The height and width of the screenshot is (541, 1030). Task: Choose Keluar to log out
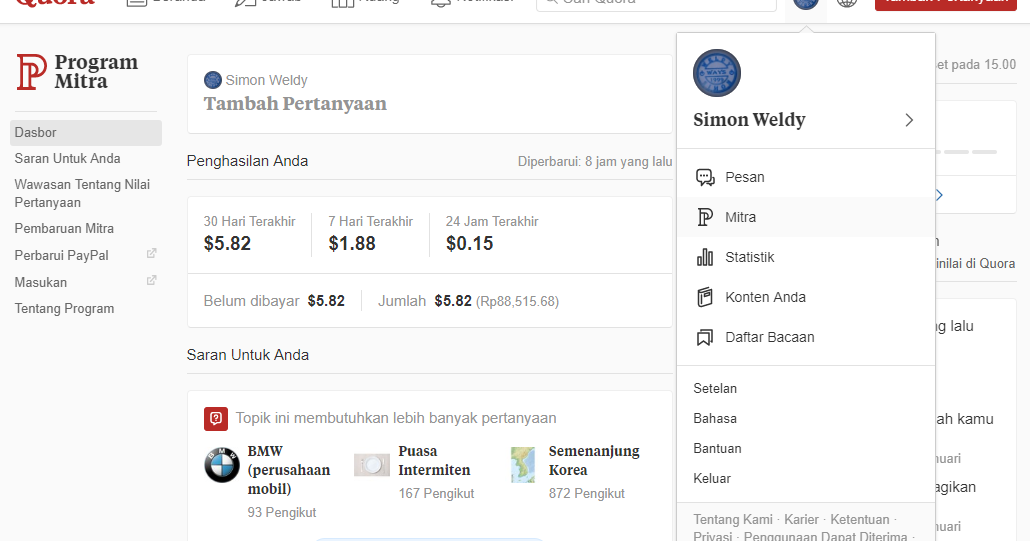click(x=712, y=479)
